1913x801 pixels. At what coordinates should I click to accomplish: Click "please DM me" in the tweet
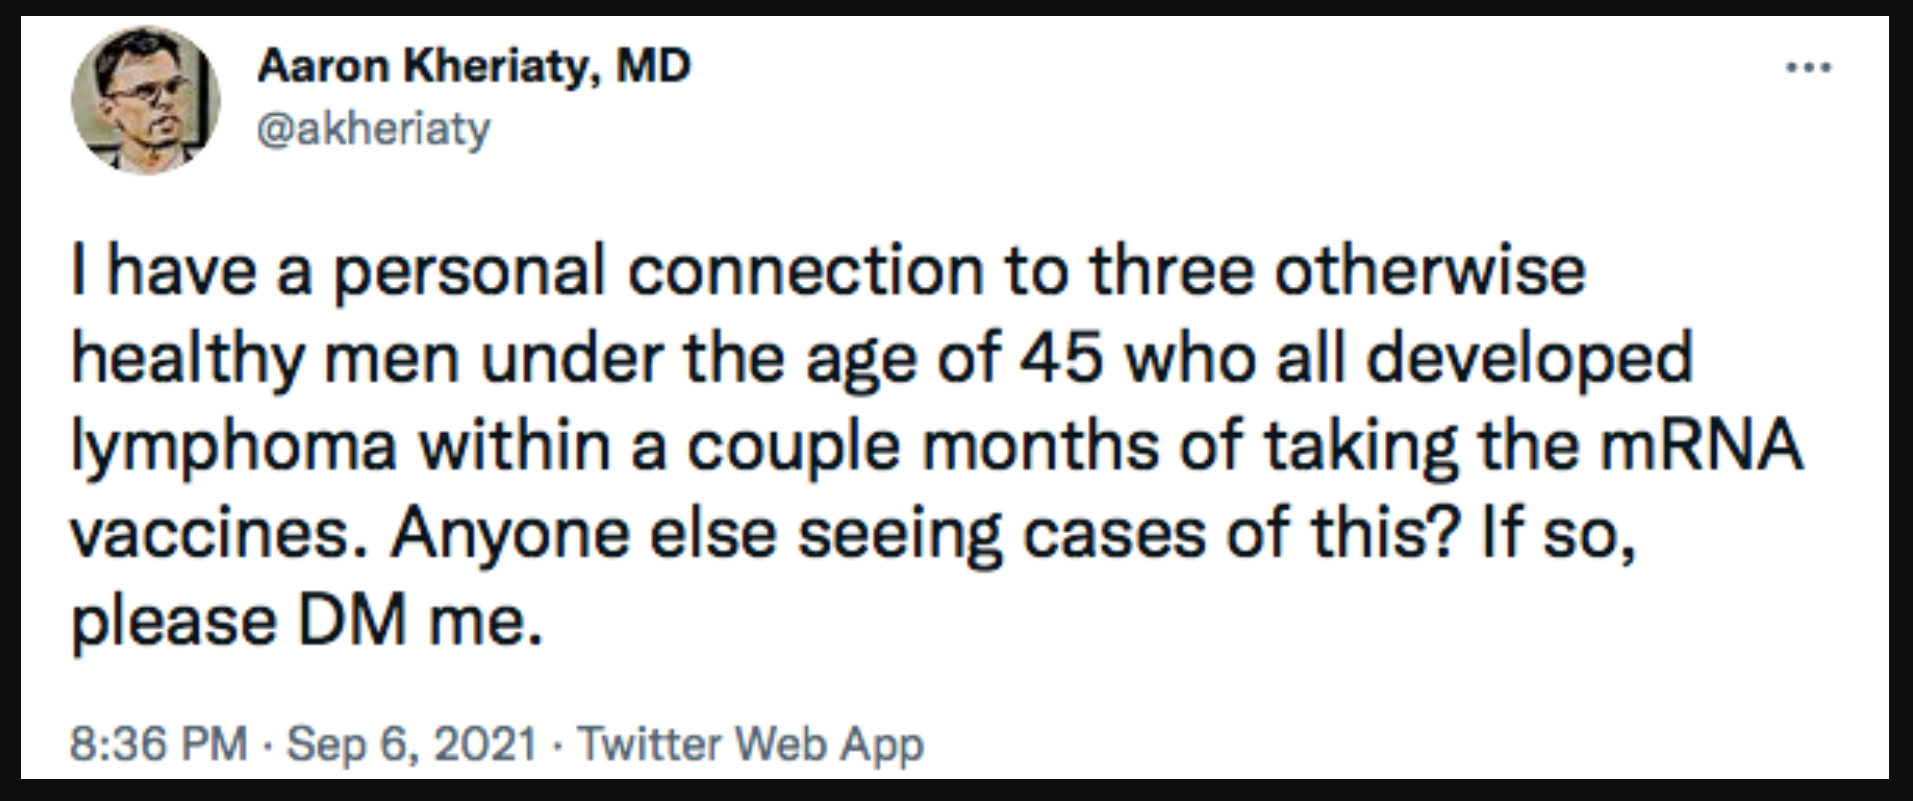pos(307,621)
